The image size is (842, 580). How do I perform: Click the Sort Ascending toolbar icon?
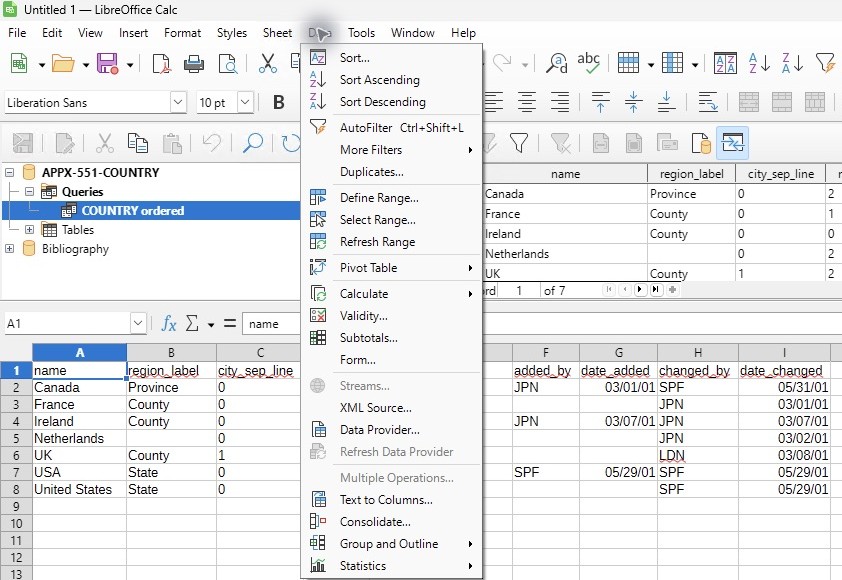pyautogui.click(x=759, y=63)
